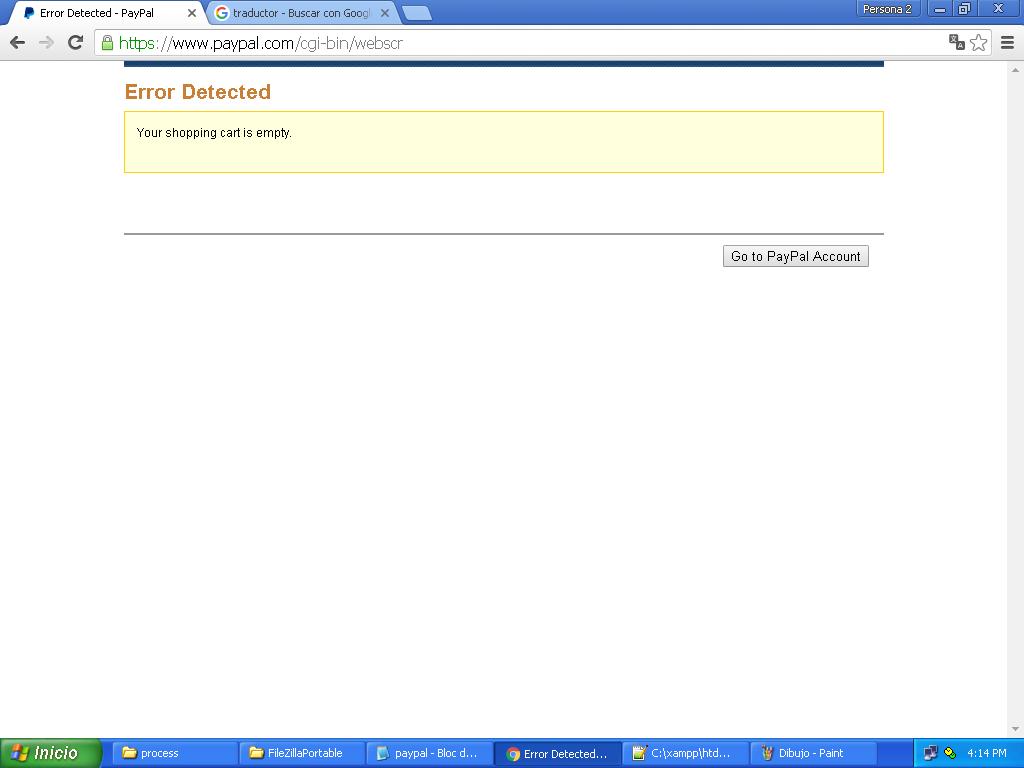Select the Error Detected Chrome taskbar button

pyautogui.click(x=557, y=753)
